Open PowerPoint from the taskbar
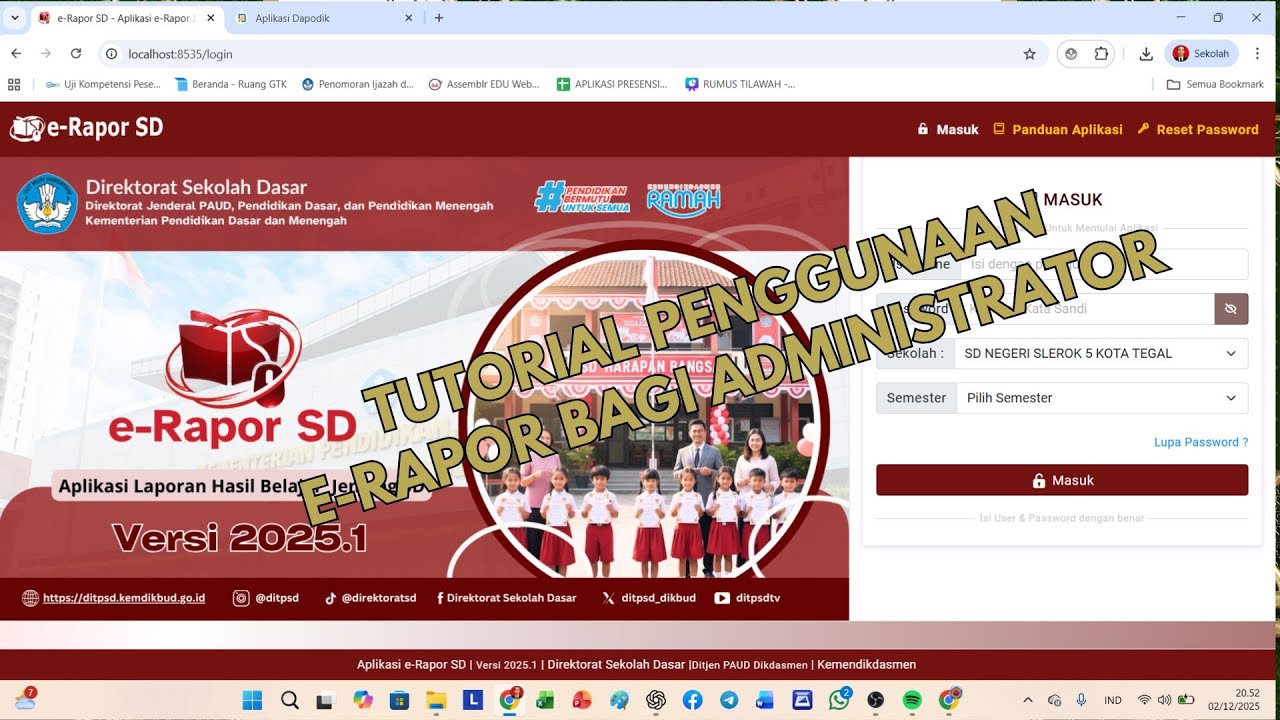The image size is (1280, 720). point(582,700)
